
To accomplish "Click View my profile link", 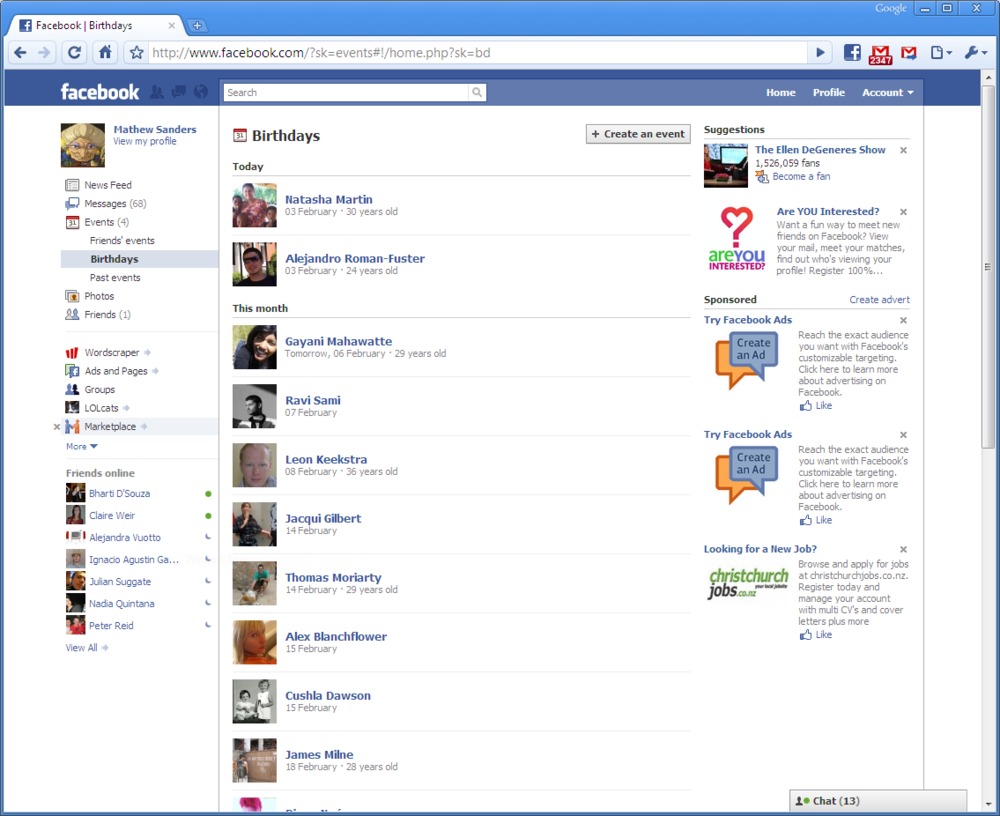I will (x=145, y=141).
